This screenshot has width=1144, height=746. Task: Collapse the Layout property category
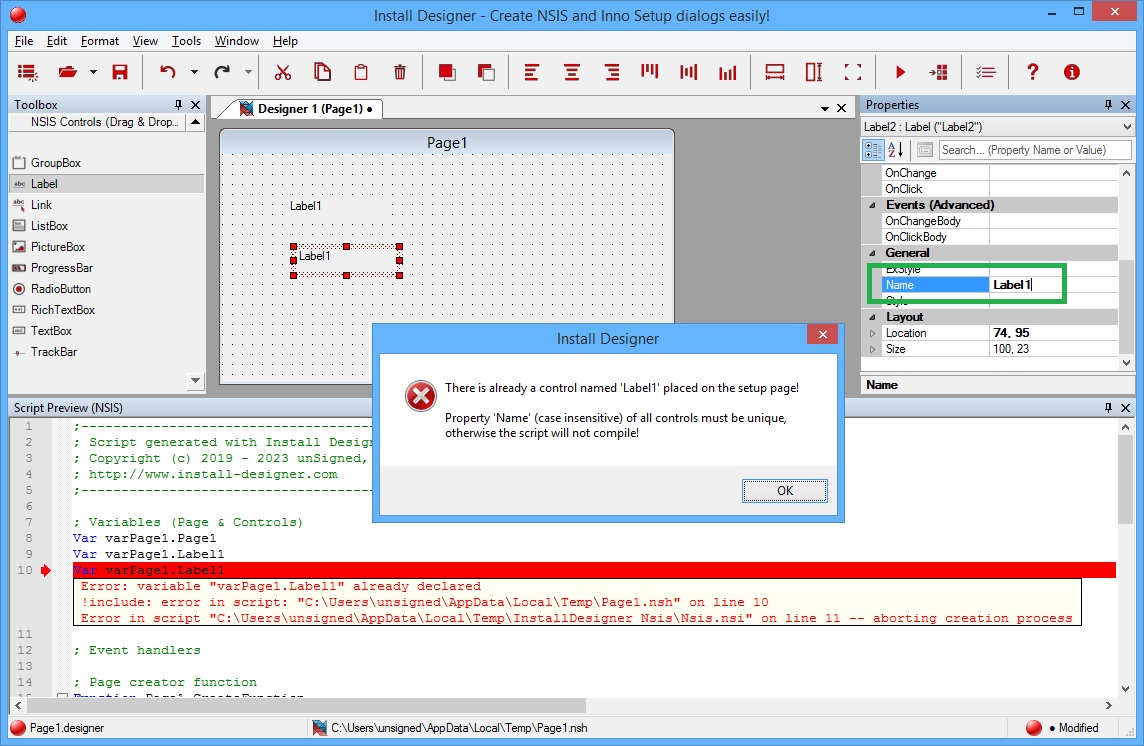tap(872, 318)
